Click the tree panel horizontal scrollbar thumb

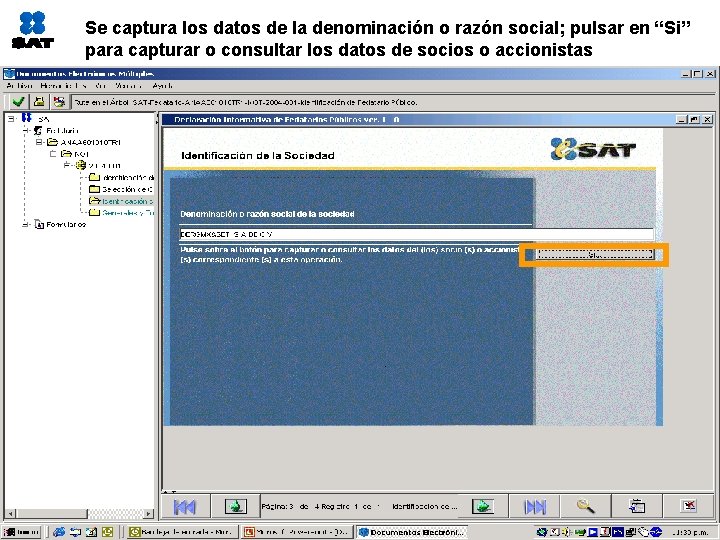coord(51,513)
